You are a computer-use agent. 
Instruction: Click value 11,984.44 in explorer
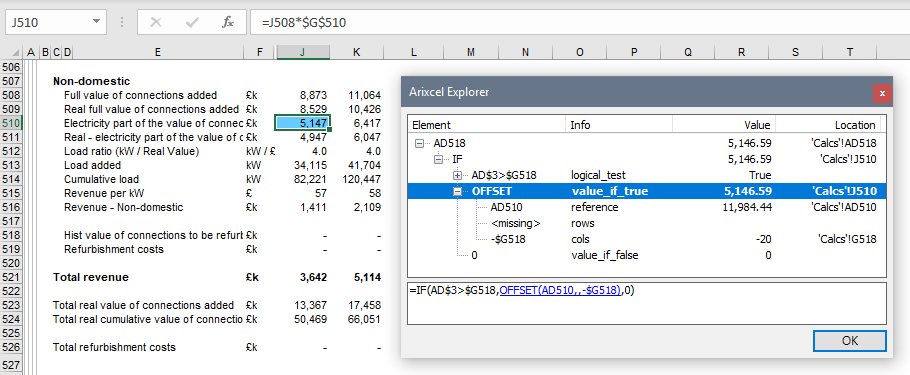point(748,208)
